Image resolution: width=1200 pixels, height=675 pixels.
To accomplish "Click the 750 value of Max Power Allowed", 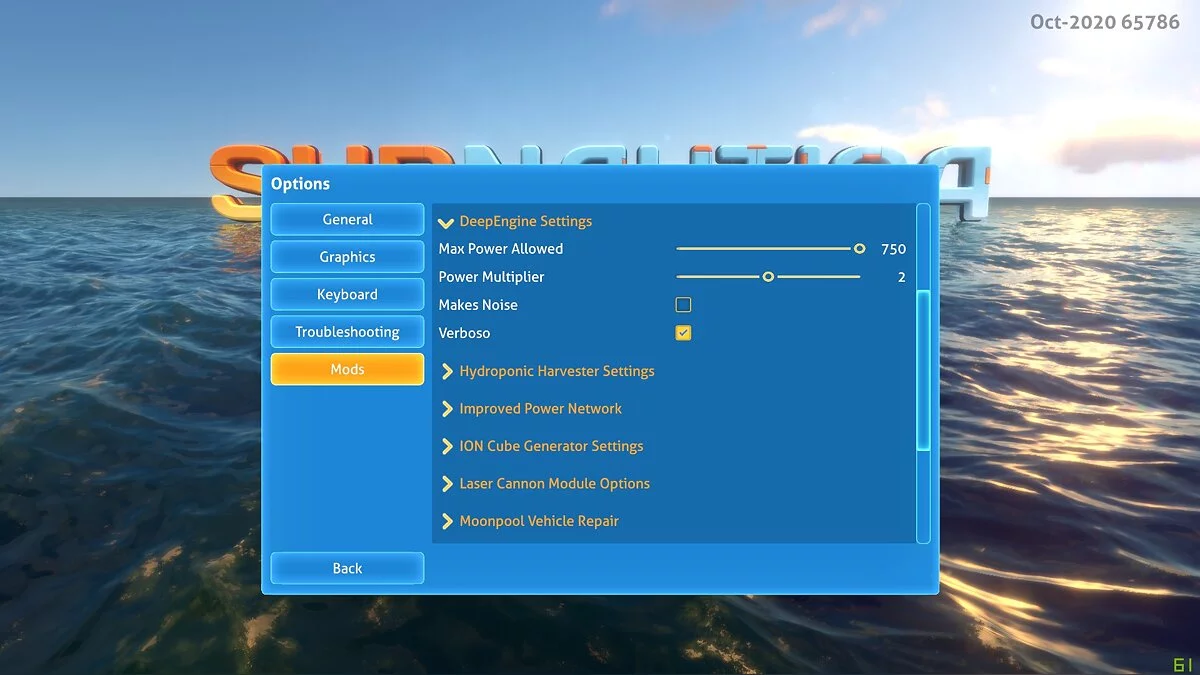I will tap(893, 248).
